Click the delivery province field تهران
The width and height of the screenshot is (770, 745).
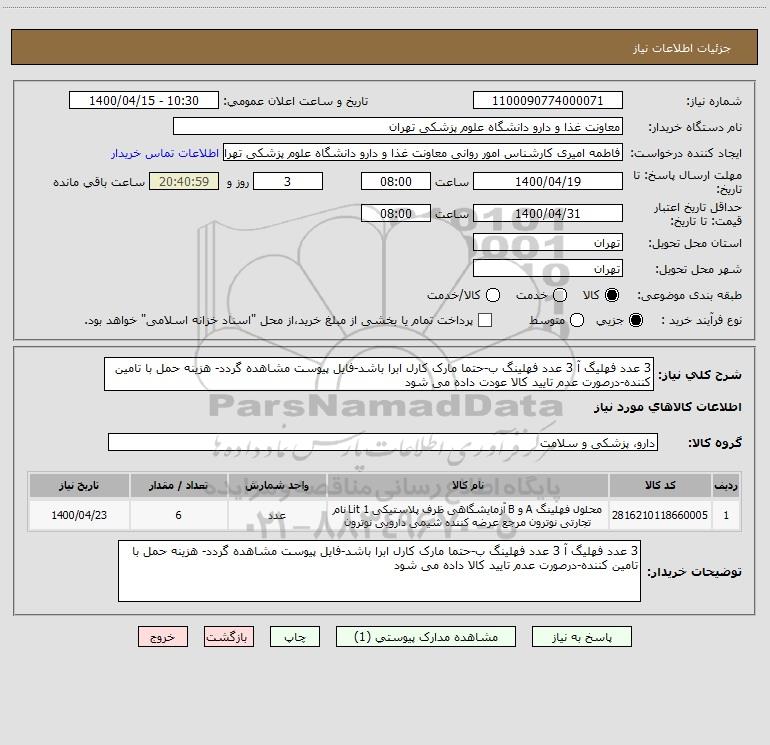[x=548, y=243]
